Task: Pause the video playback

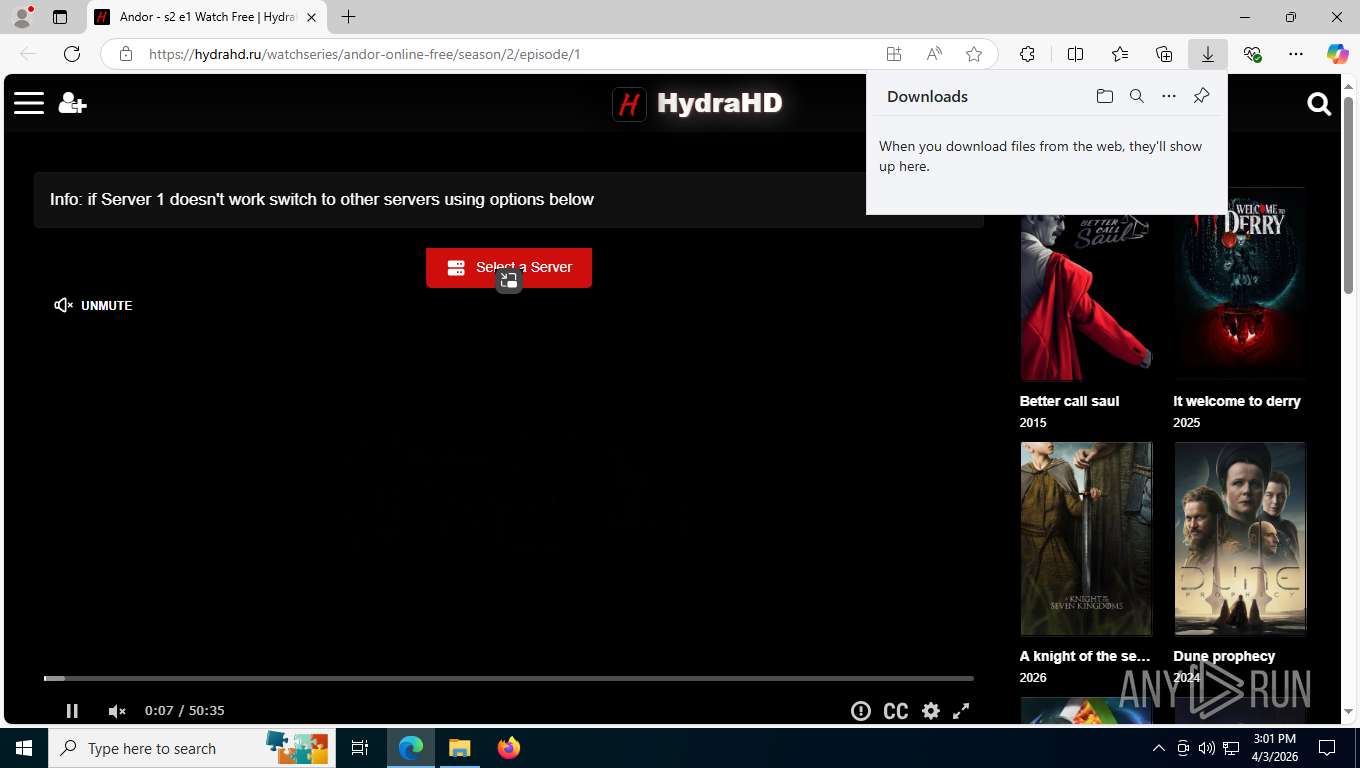Action: click(x=72, y=711)
